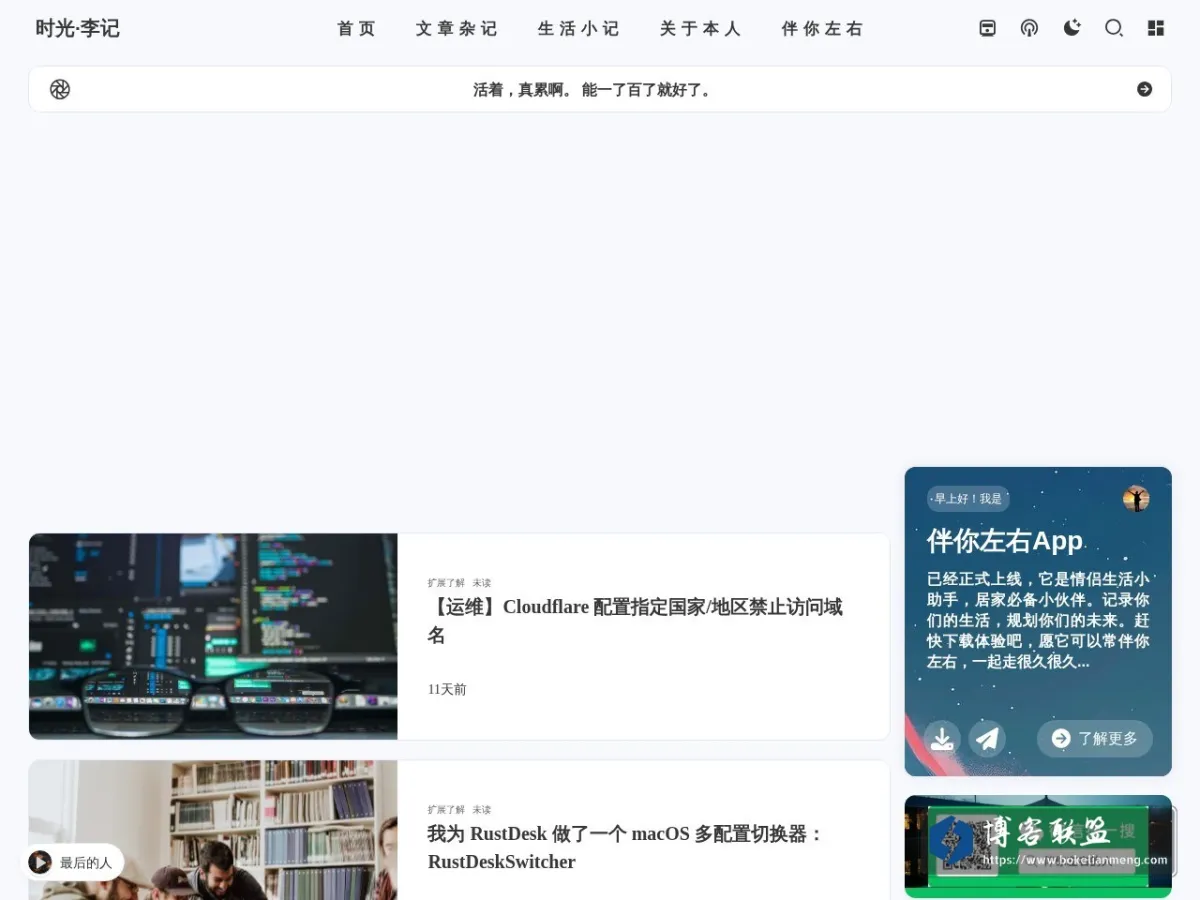Click 扩展了解 tag on Cloudflare article
1200x900 pixels.
coord(446,583)
